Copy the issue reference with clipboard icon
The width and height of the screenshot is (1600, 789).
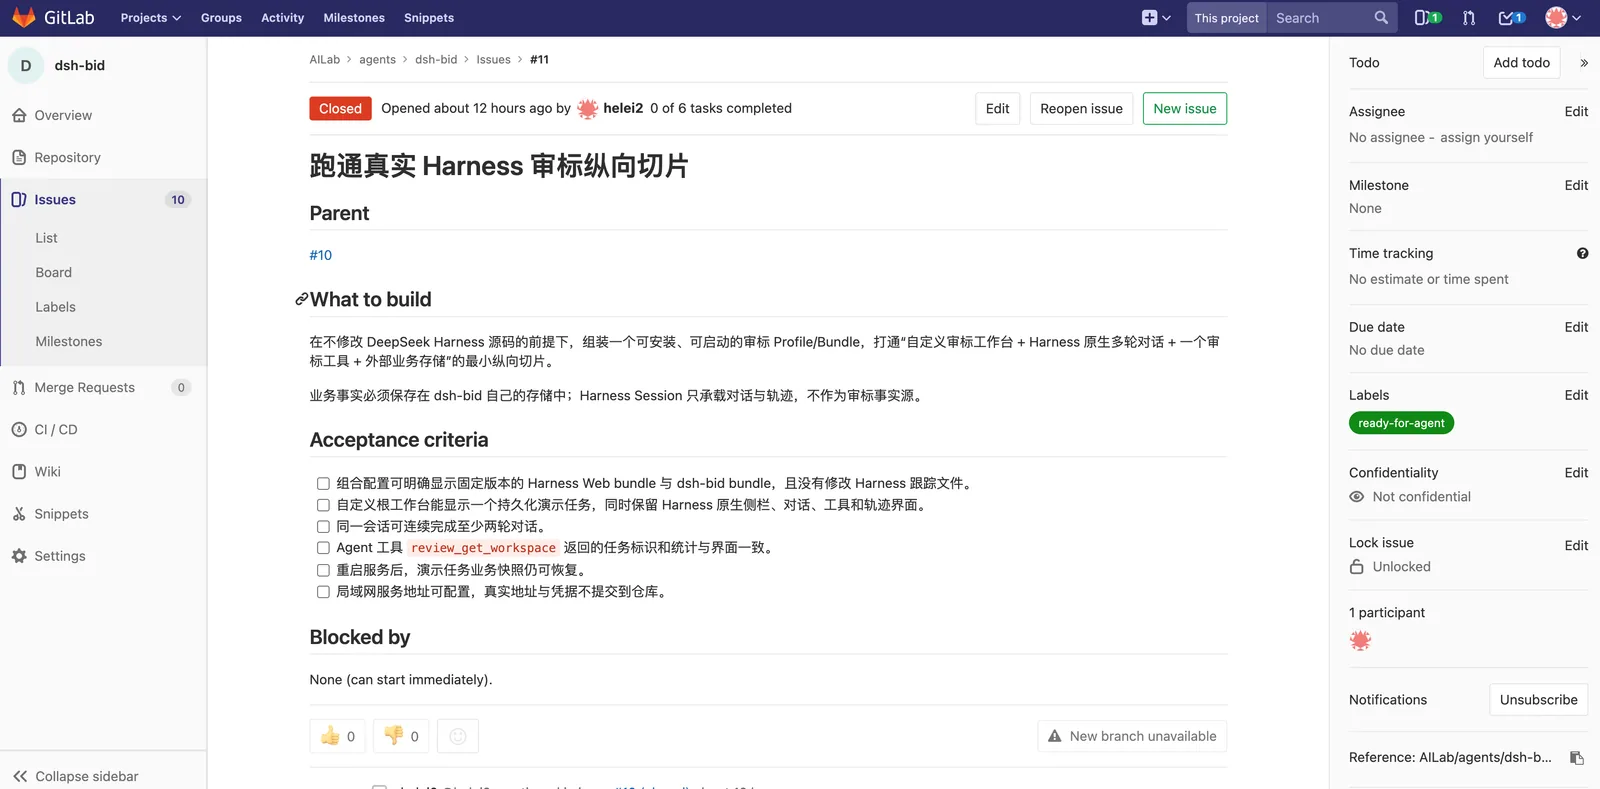tap(1577, 758)
